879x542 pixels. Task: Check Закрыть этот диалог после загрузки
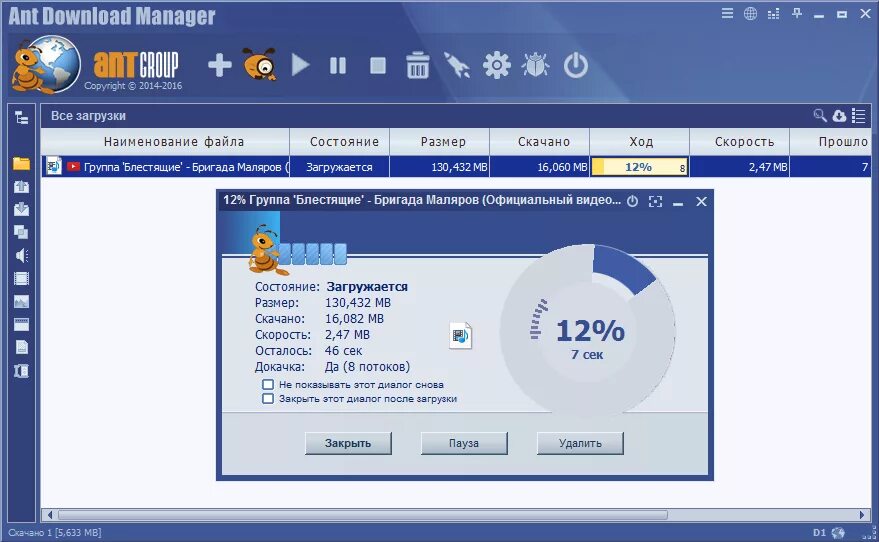click(268, 399)
